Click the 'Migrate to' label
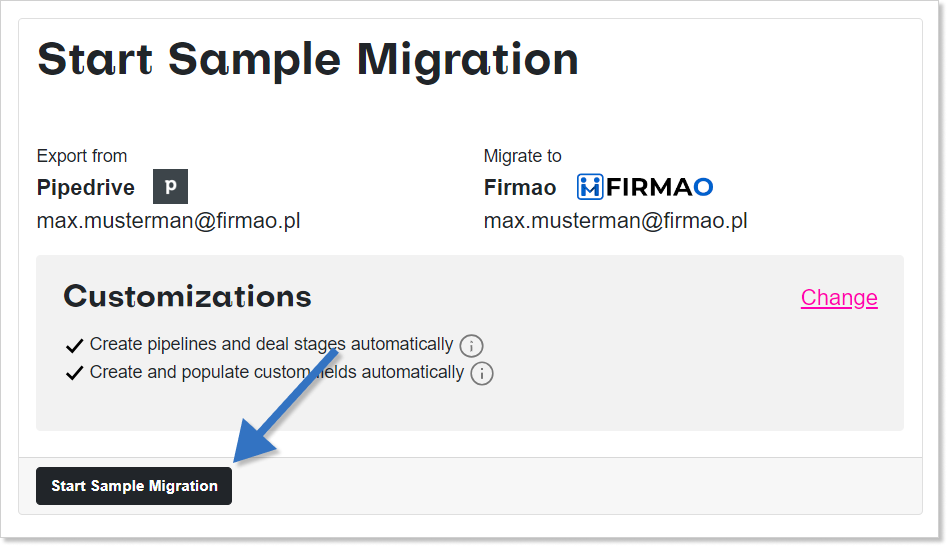Screen dimensions: 947x546 click(522, 156)
